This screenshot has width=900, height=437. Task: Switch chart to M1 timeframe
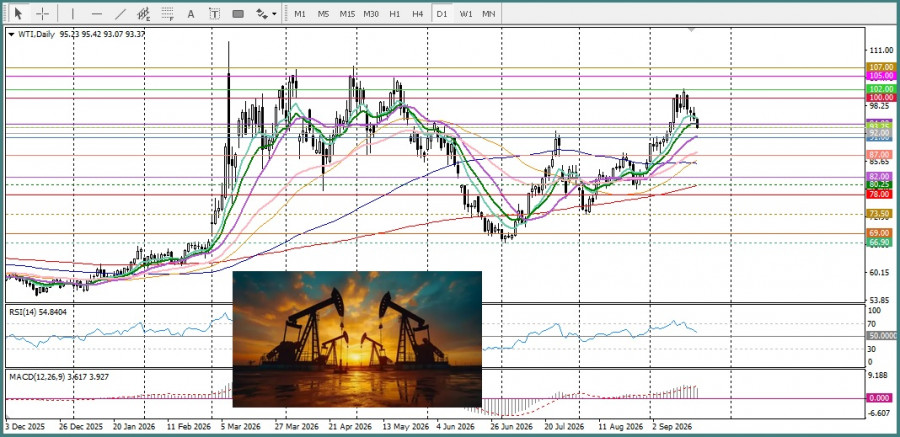point(300,13)
